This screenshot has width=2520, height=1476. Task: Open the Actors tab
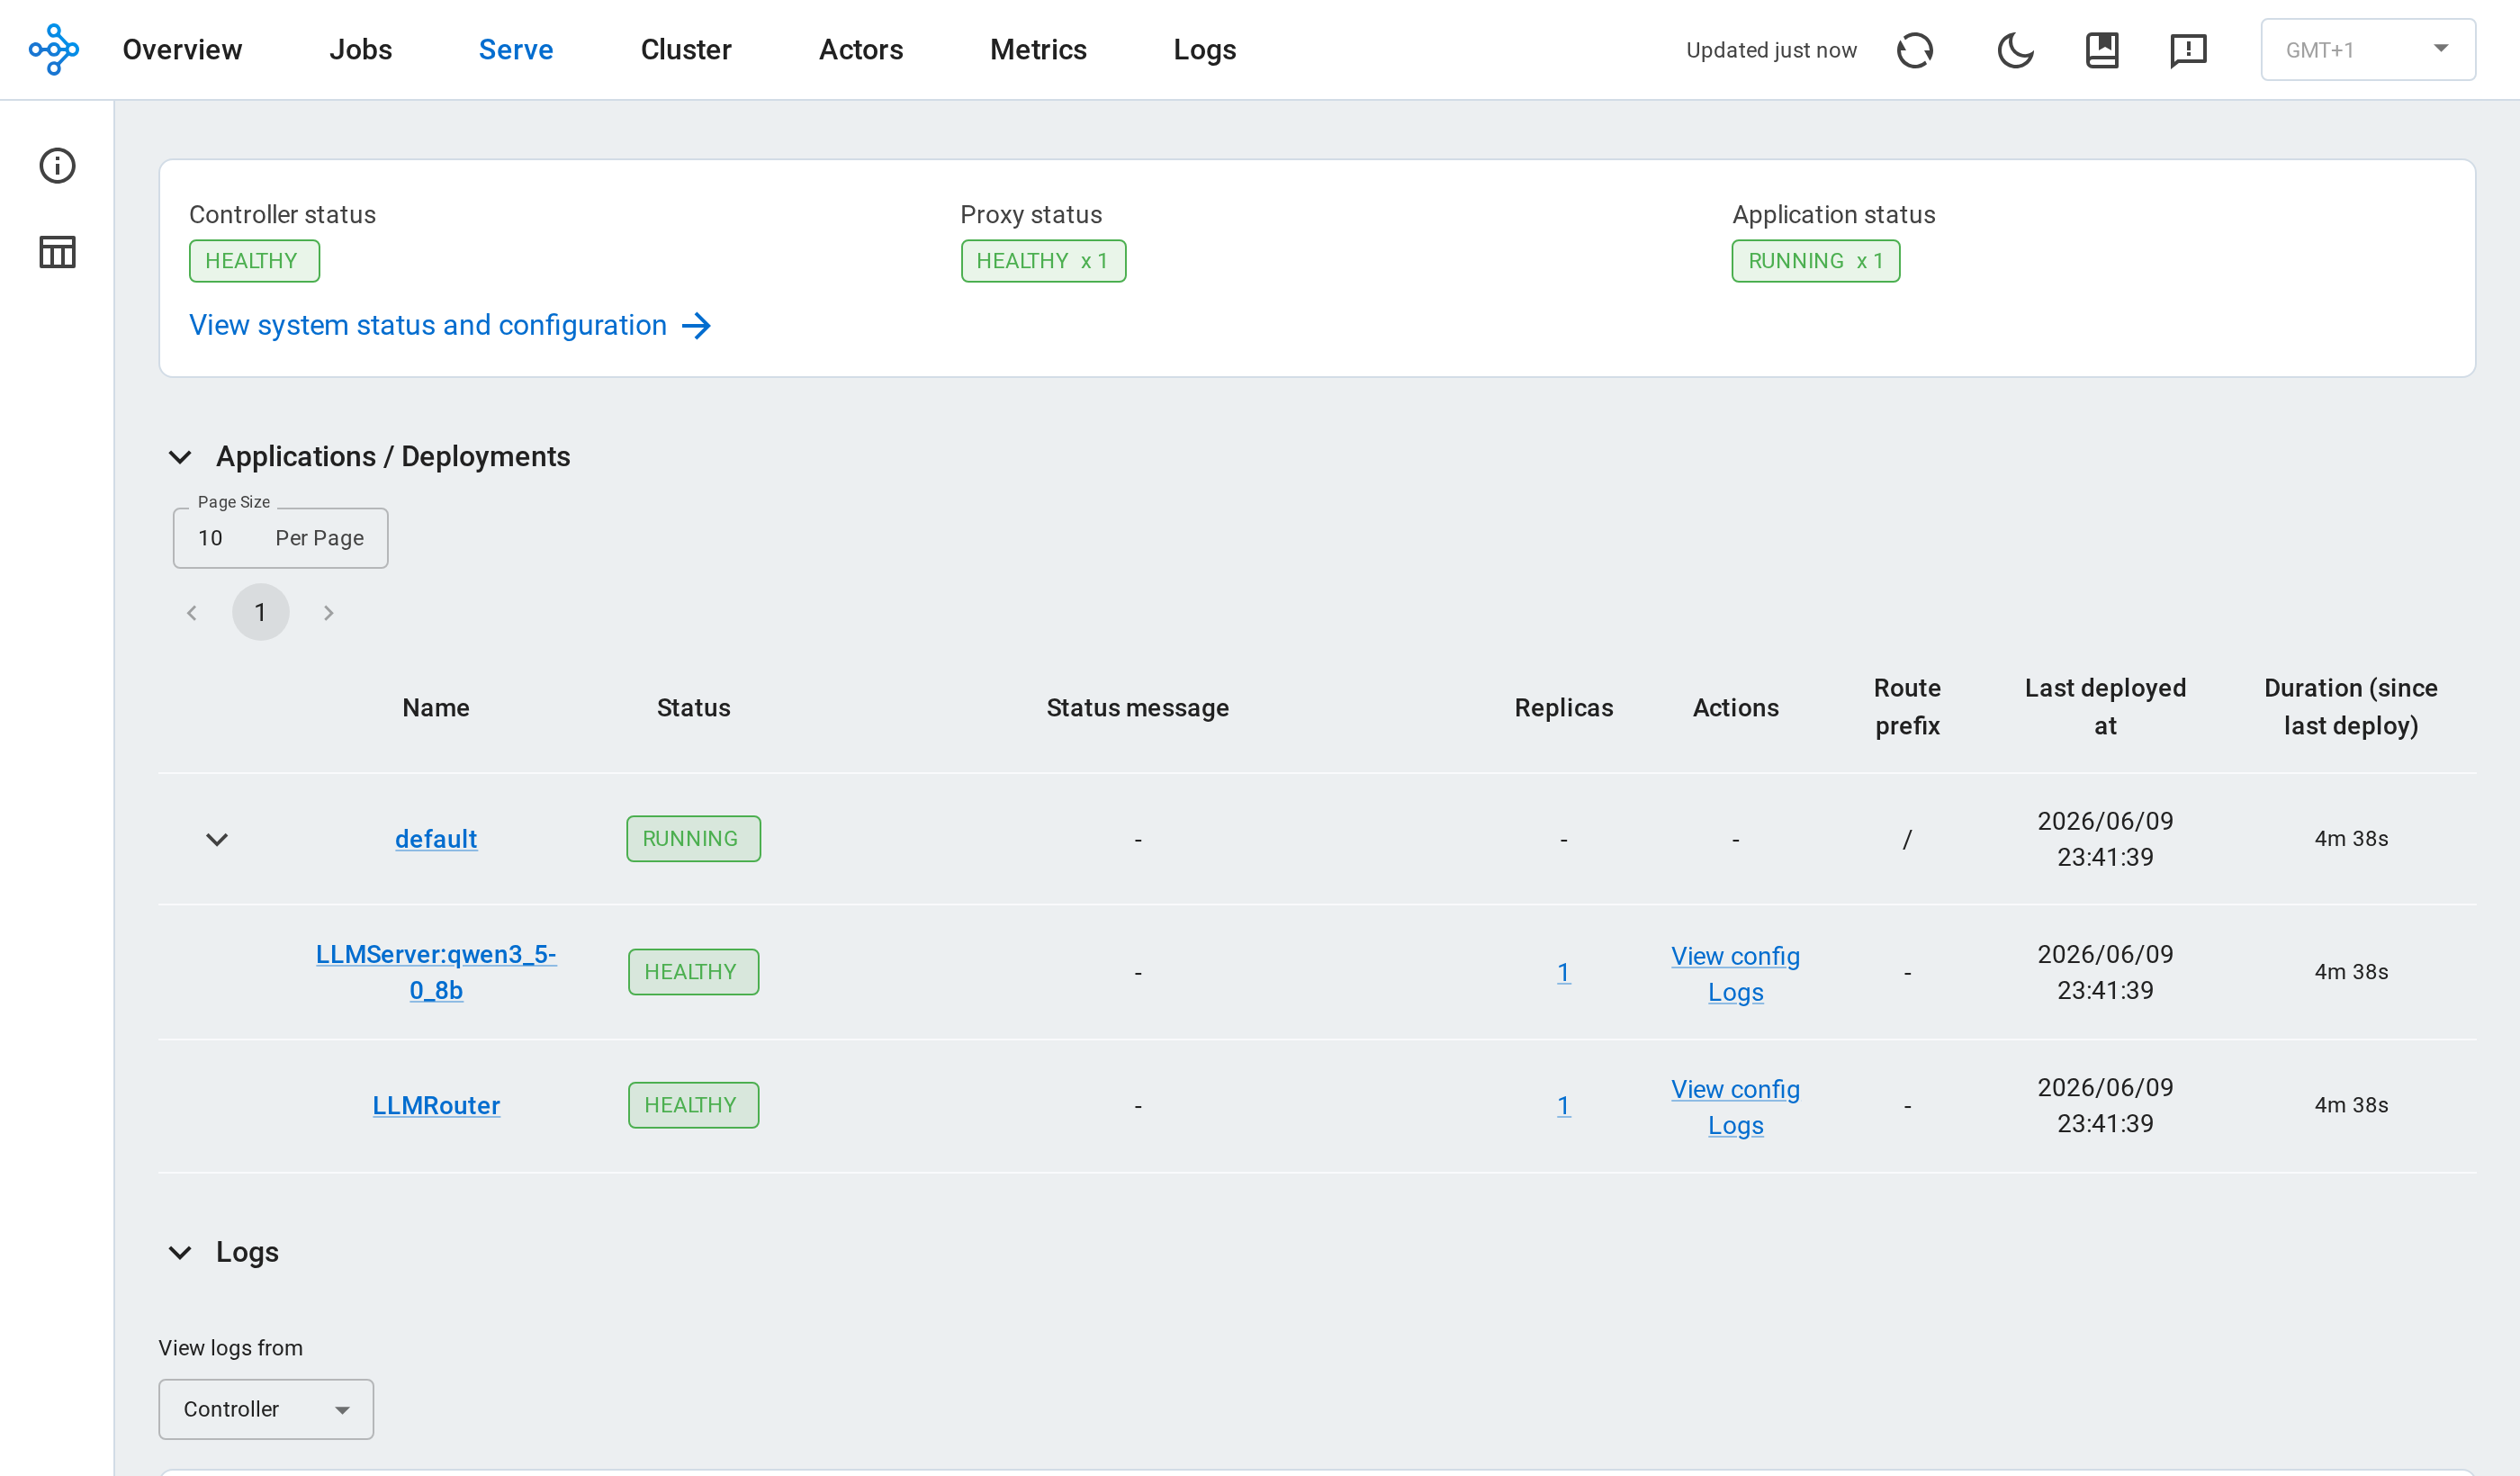[x=861, y=49]
